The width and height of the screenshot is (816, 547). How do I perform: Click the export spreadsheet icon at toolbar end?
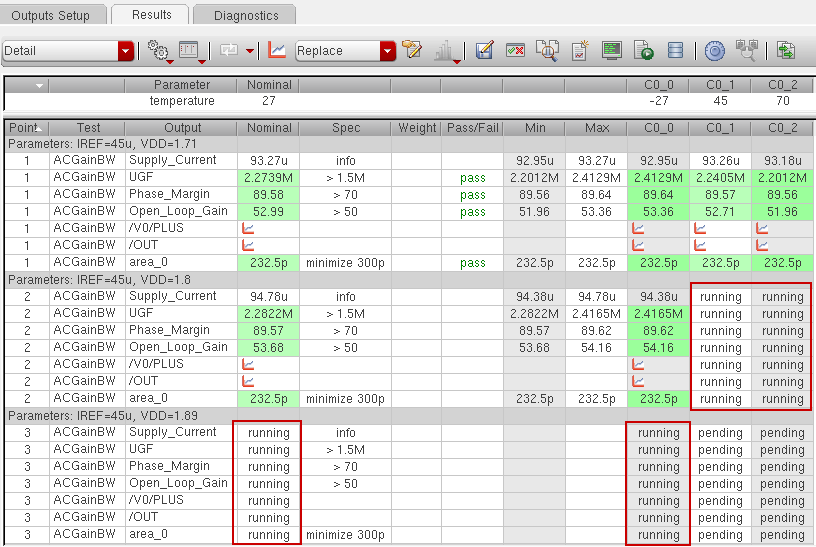tap(787, 50)
